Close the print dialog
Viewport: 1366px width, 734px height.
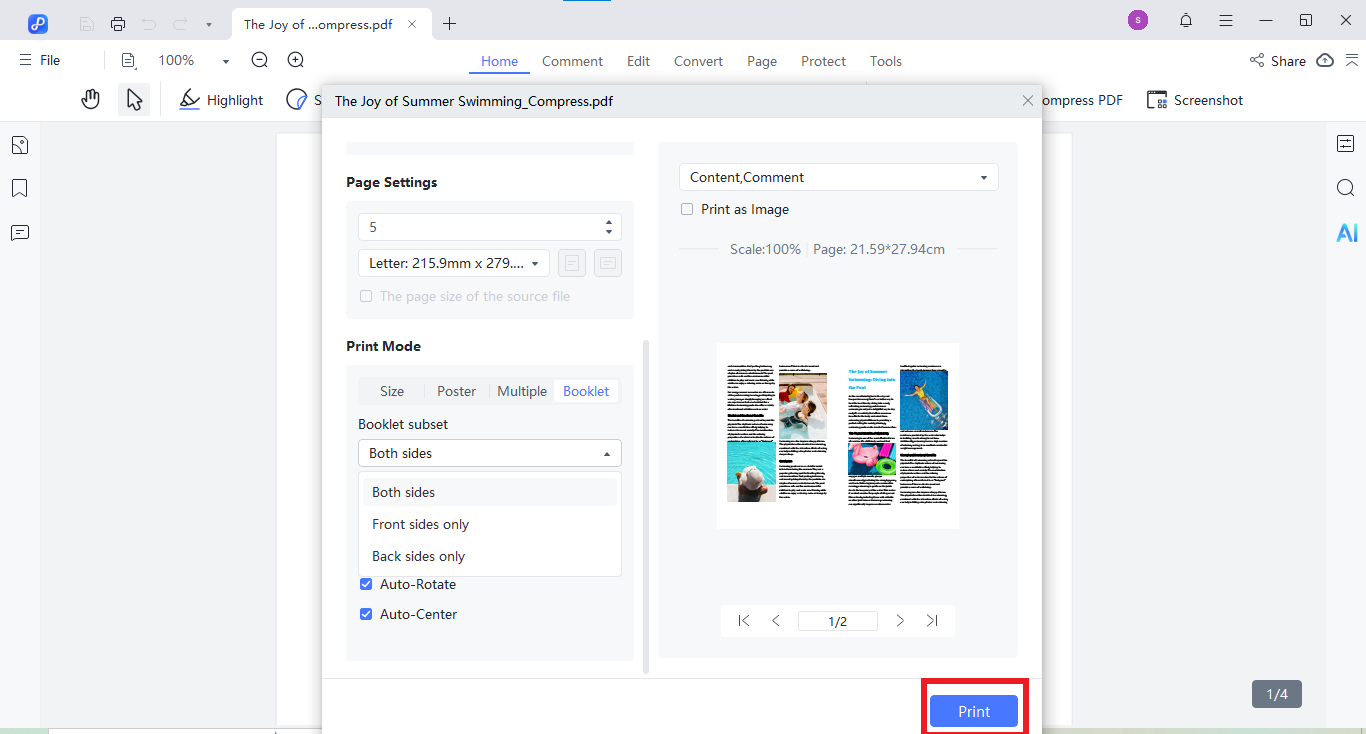[1028, 101]
